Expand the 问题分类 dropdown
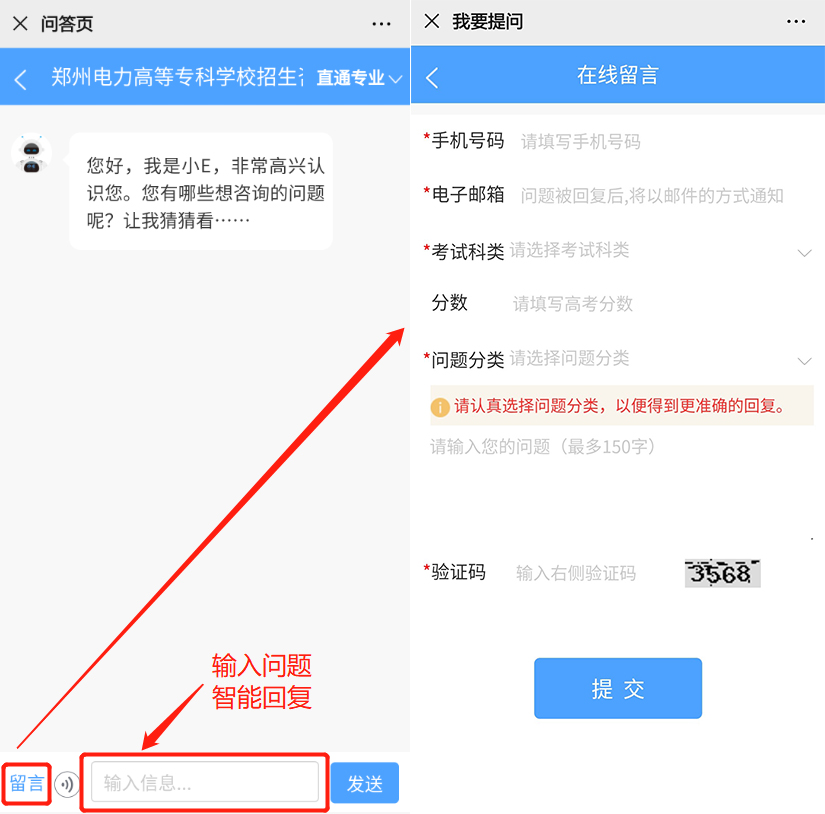 pos(661,359)
